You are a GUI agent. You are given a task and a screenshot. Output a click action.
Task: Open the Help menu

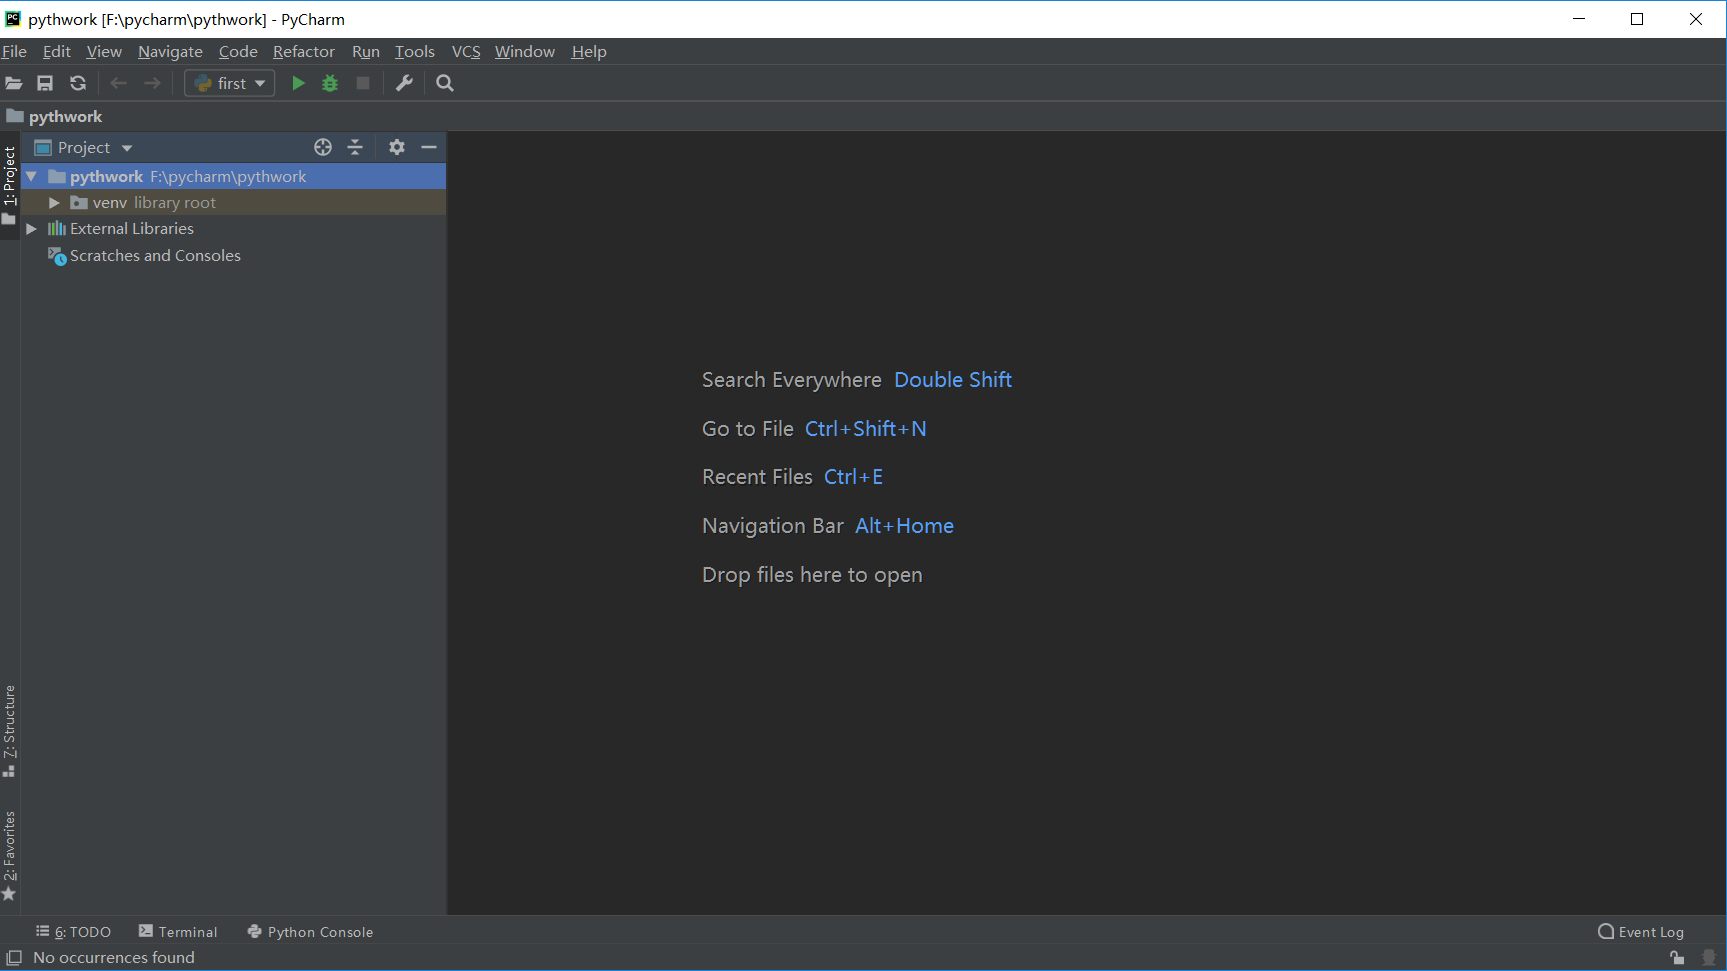pyautogui.click(x=589, y=51)
